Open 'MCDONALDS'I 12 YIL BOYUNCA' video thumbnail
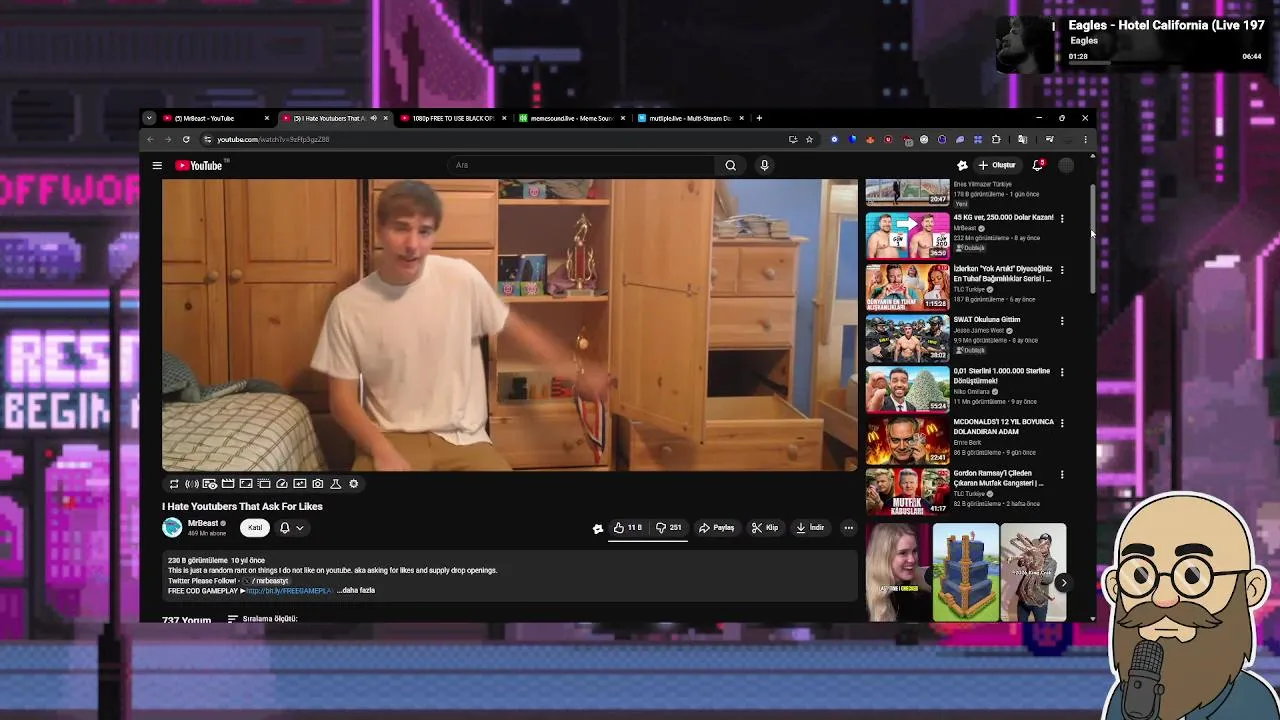Screen dimensions: 1280x720 [x=907, y=440]
